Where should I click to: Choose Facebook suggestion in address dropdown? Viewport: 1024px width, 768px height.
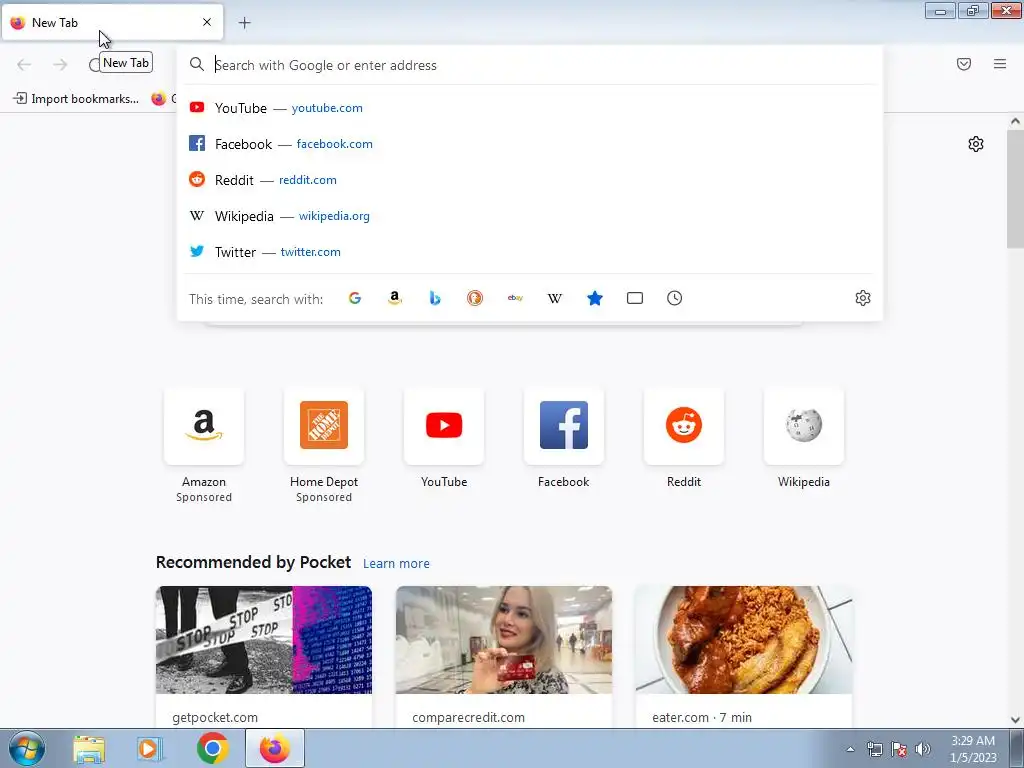(530, 144)
